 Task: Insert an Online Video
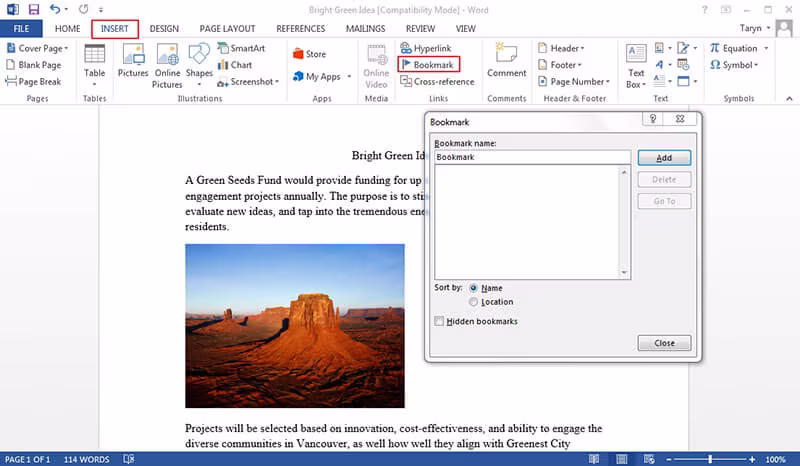click(376, 66)
